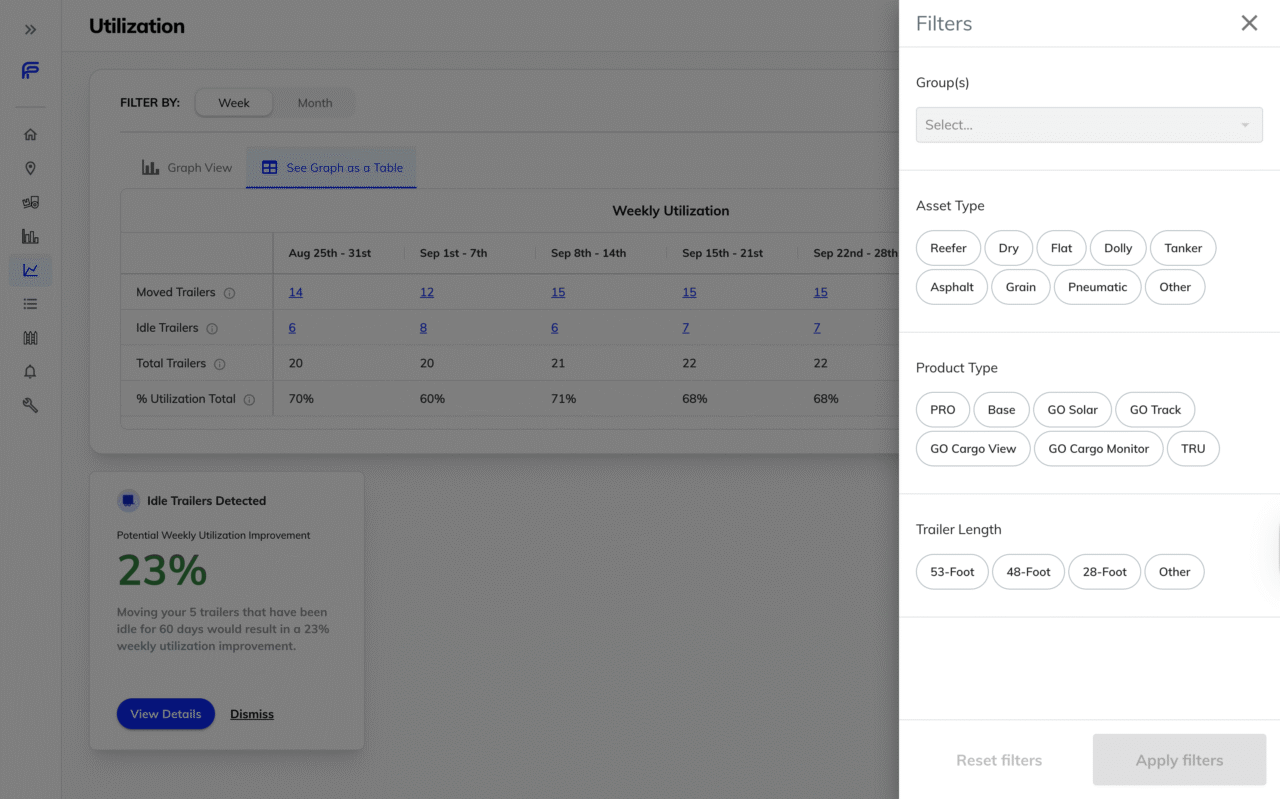Close the Filters panel
Image resolution: width=1280 pixels, height=799 pixels.
(1249, 23)
